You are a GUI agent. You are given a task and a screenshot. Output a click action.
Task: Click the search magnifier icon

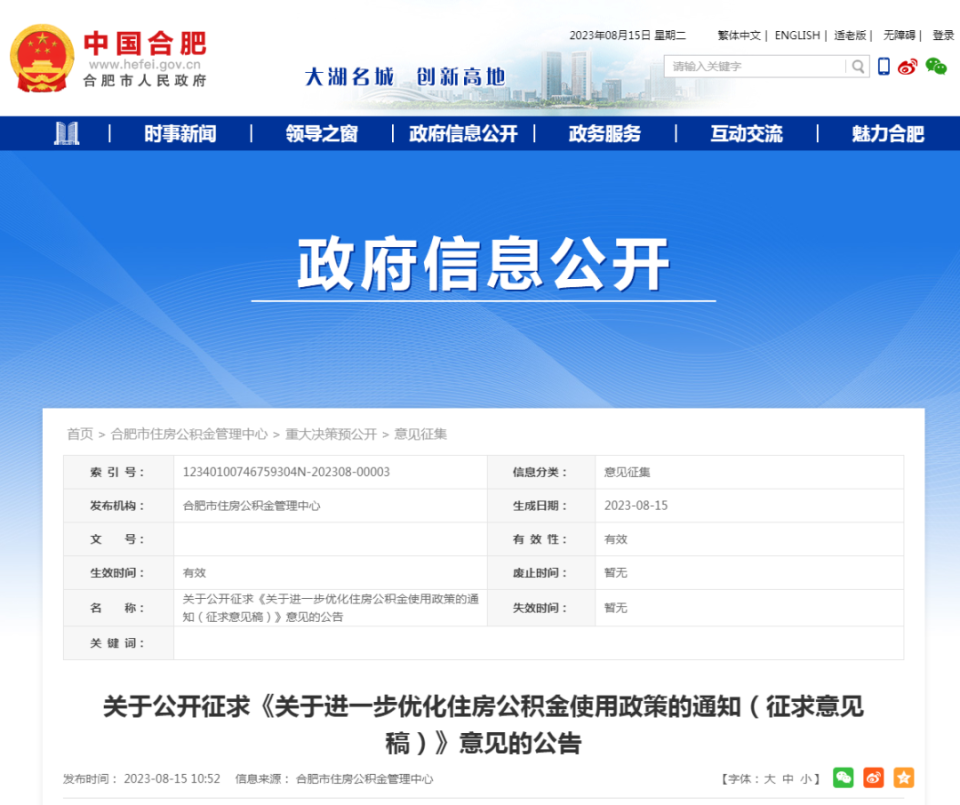click(x=858, y=67)
